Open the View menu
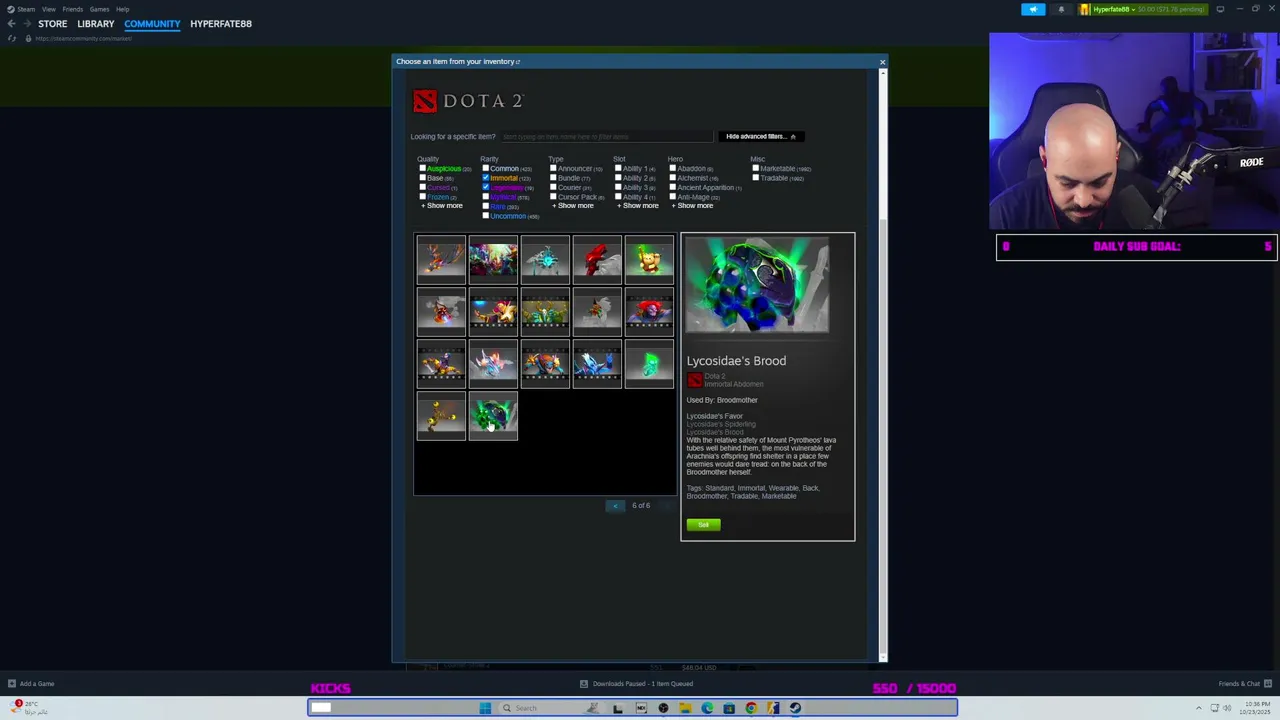Viewport: 1280px width, 720px height. [48, 9]
